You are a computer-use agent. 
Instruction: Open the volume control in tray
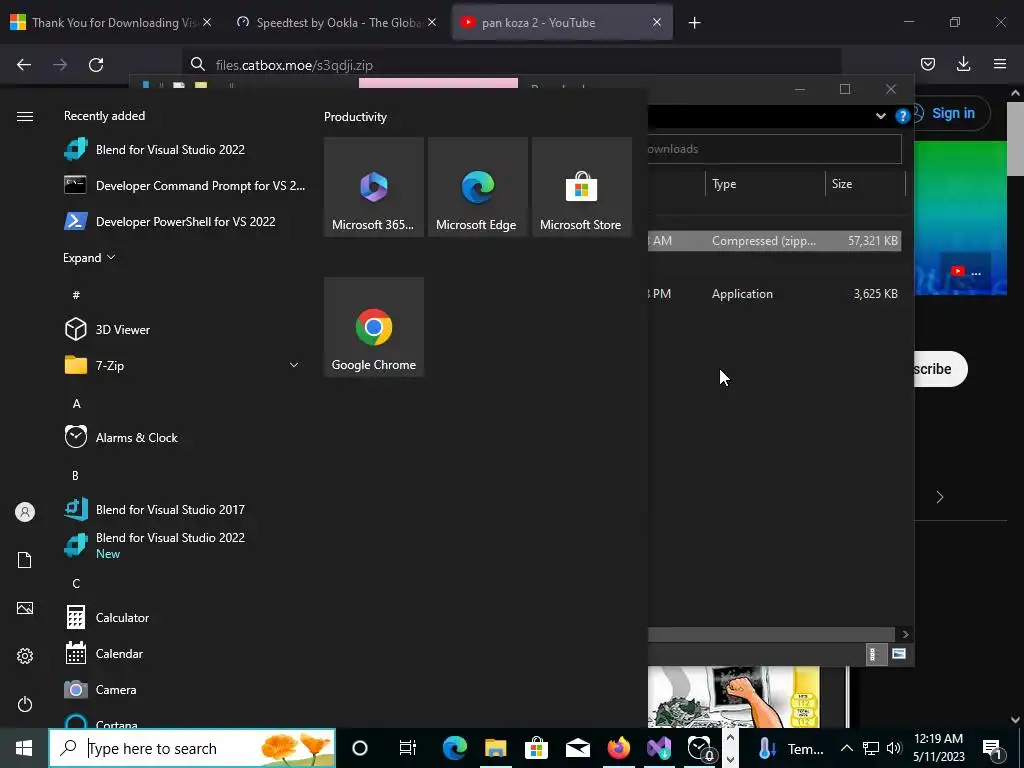(x=894, y=748)
